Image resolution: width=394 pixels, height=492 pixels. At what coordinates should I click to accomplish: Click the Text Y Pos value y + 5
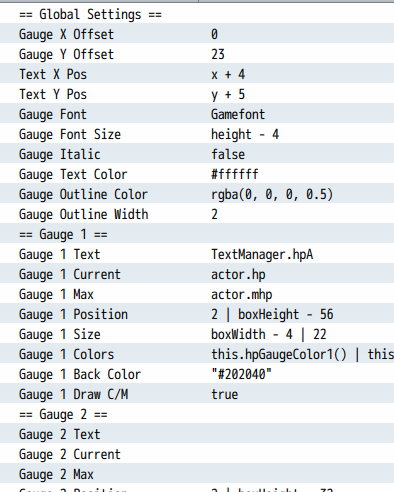pyautogui.click(x=228, y=95)
